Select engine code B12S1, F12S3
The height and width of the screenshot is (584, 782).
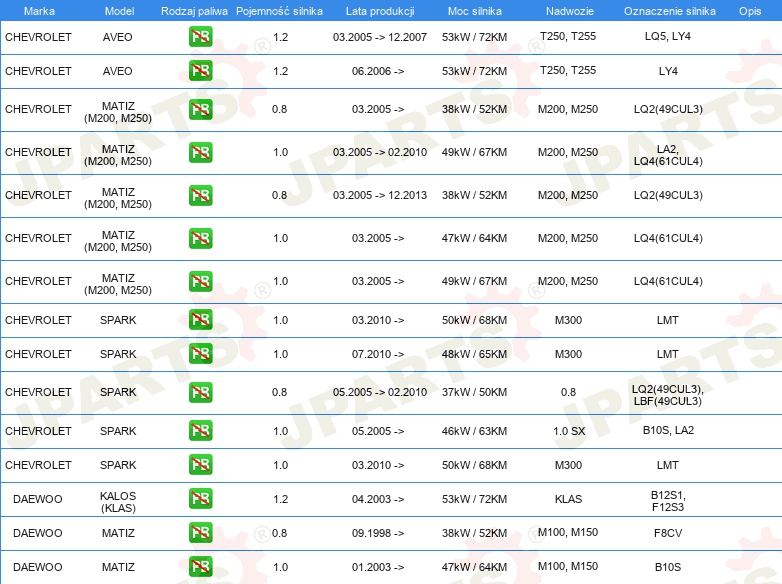pos(668,501)
